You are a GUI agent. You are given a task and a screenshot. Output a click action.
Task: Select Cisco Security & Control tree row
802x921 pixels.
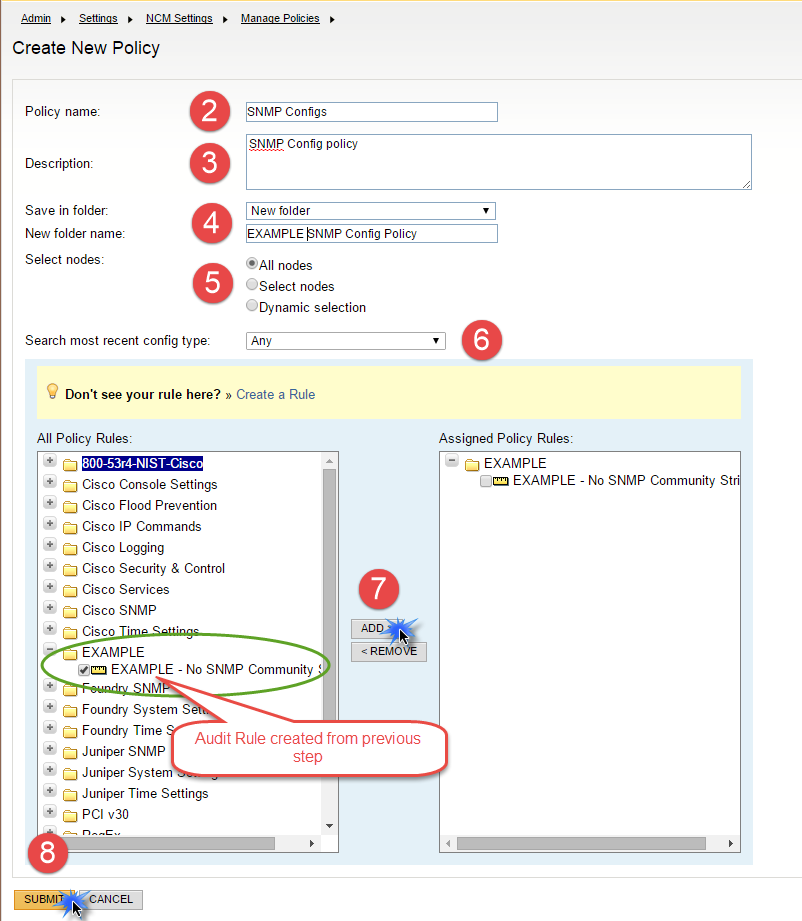coord(153,569)
